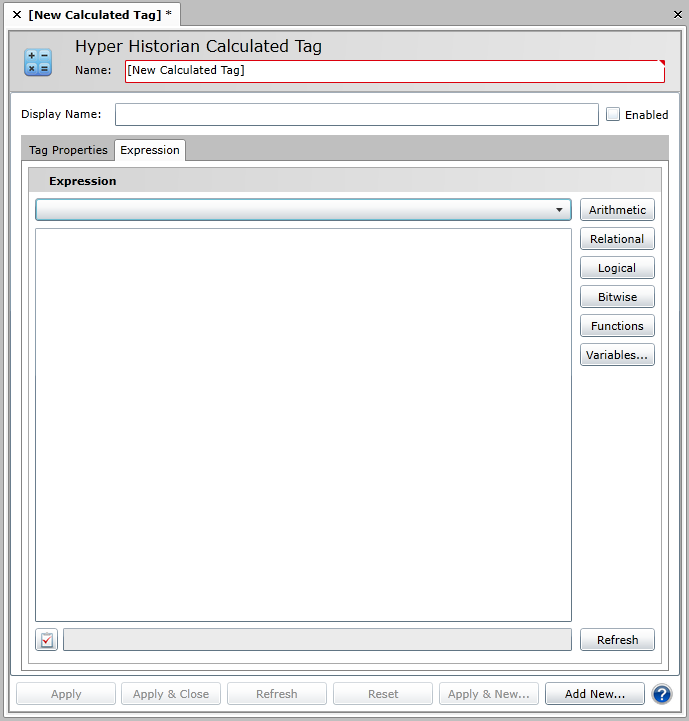This screenshot has height=721, width=689.
Task: Click inside the large expression editor area
Action: (x=304, y=425)
